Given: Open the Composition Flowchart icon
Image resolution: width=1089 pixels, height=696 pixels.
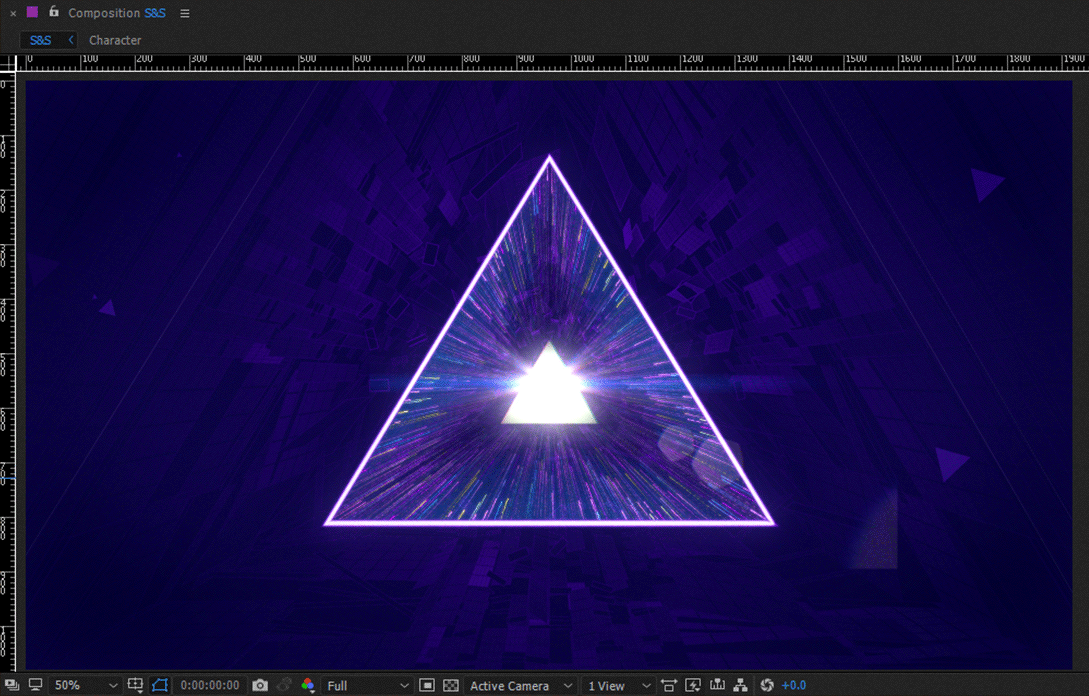Looking at the screenshot, I should click(740, 685).
